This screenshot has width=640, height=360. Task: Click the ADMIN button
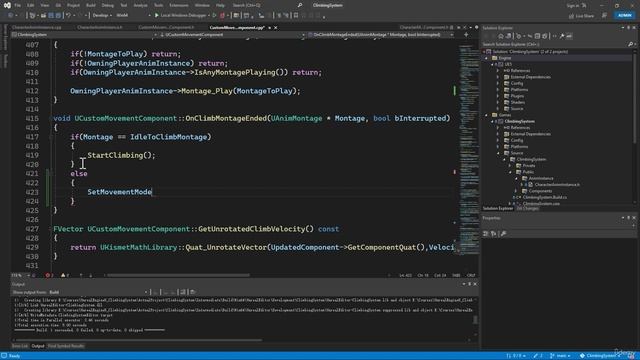click(624, 16)
